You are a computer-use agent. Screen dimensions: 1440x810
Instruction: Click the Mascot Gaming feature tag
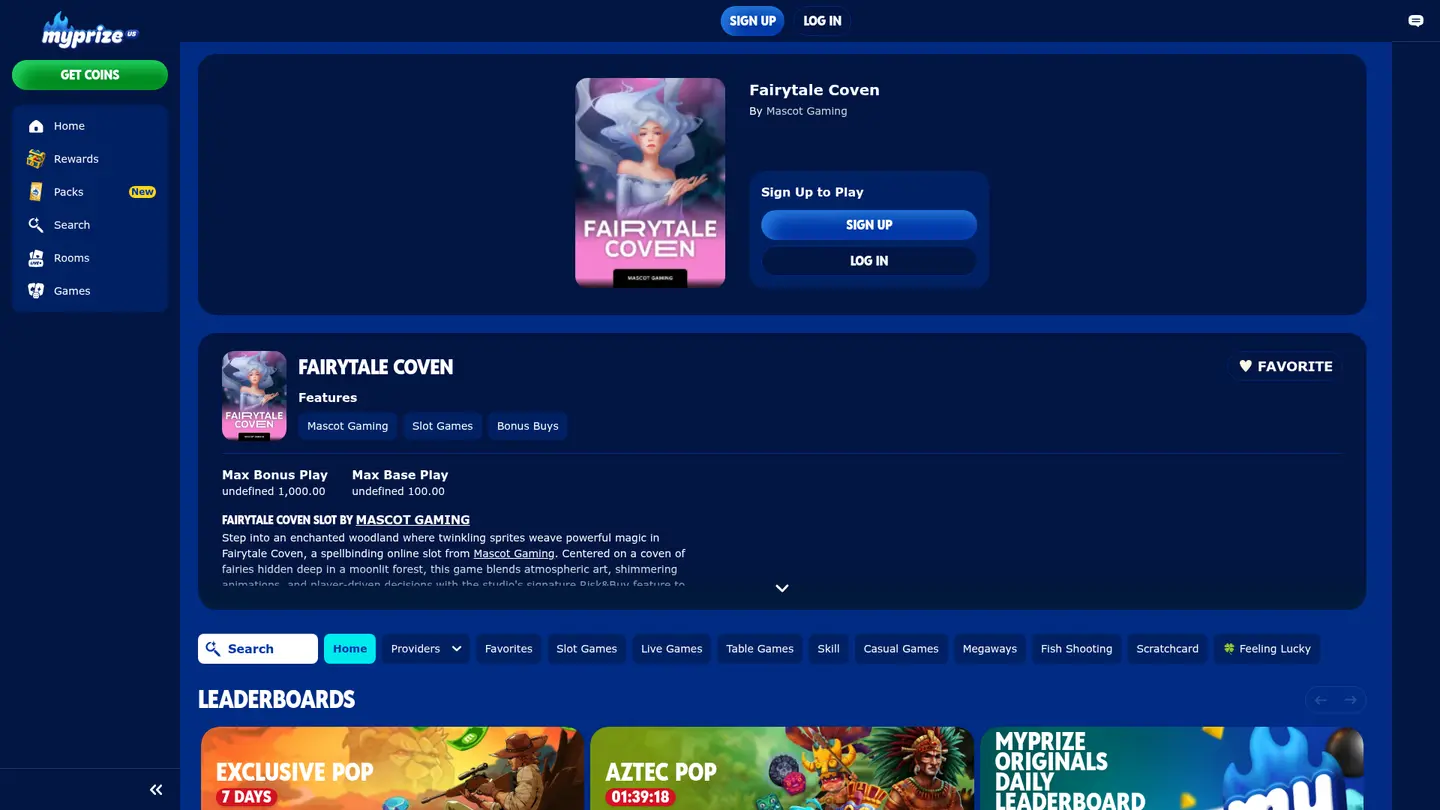pyautogui.click(x=348, y=426)
